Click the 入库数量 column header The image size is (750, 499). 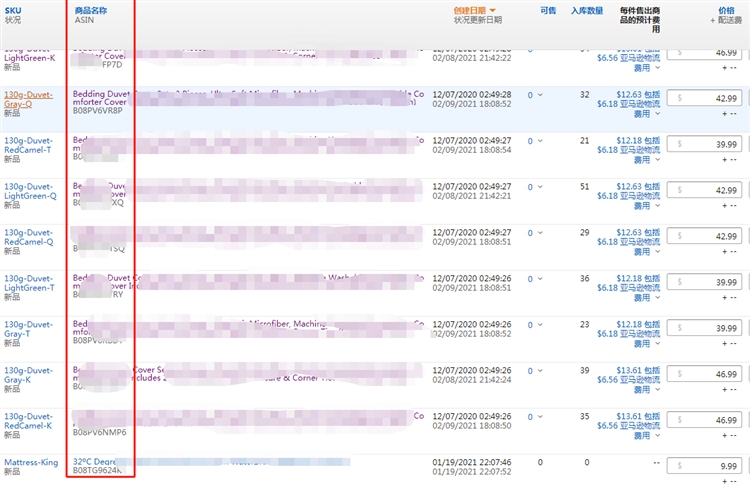point(586,10)
